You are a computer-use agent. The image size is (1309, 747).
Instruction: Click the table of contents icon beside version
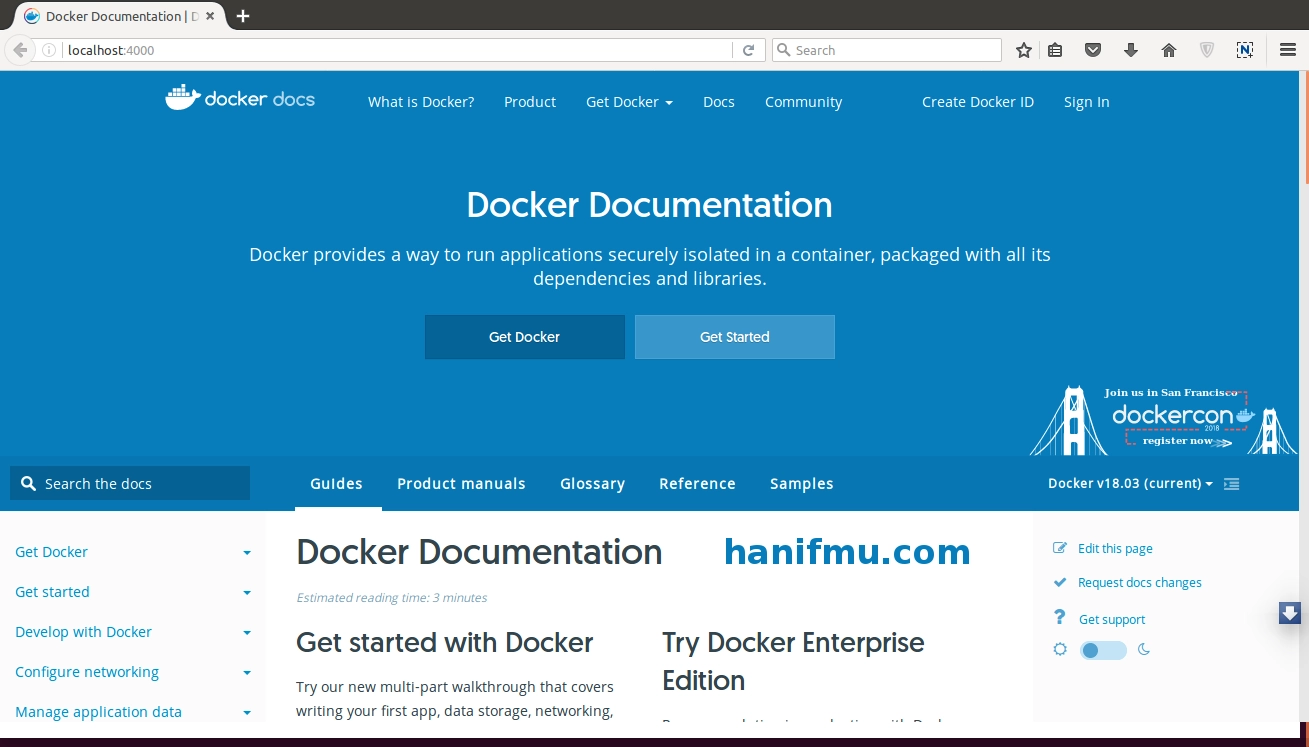[1232, 484]
